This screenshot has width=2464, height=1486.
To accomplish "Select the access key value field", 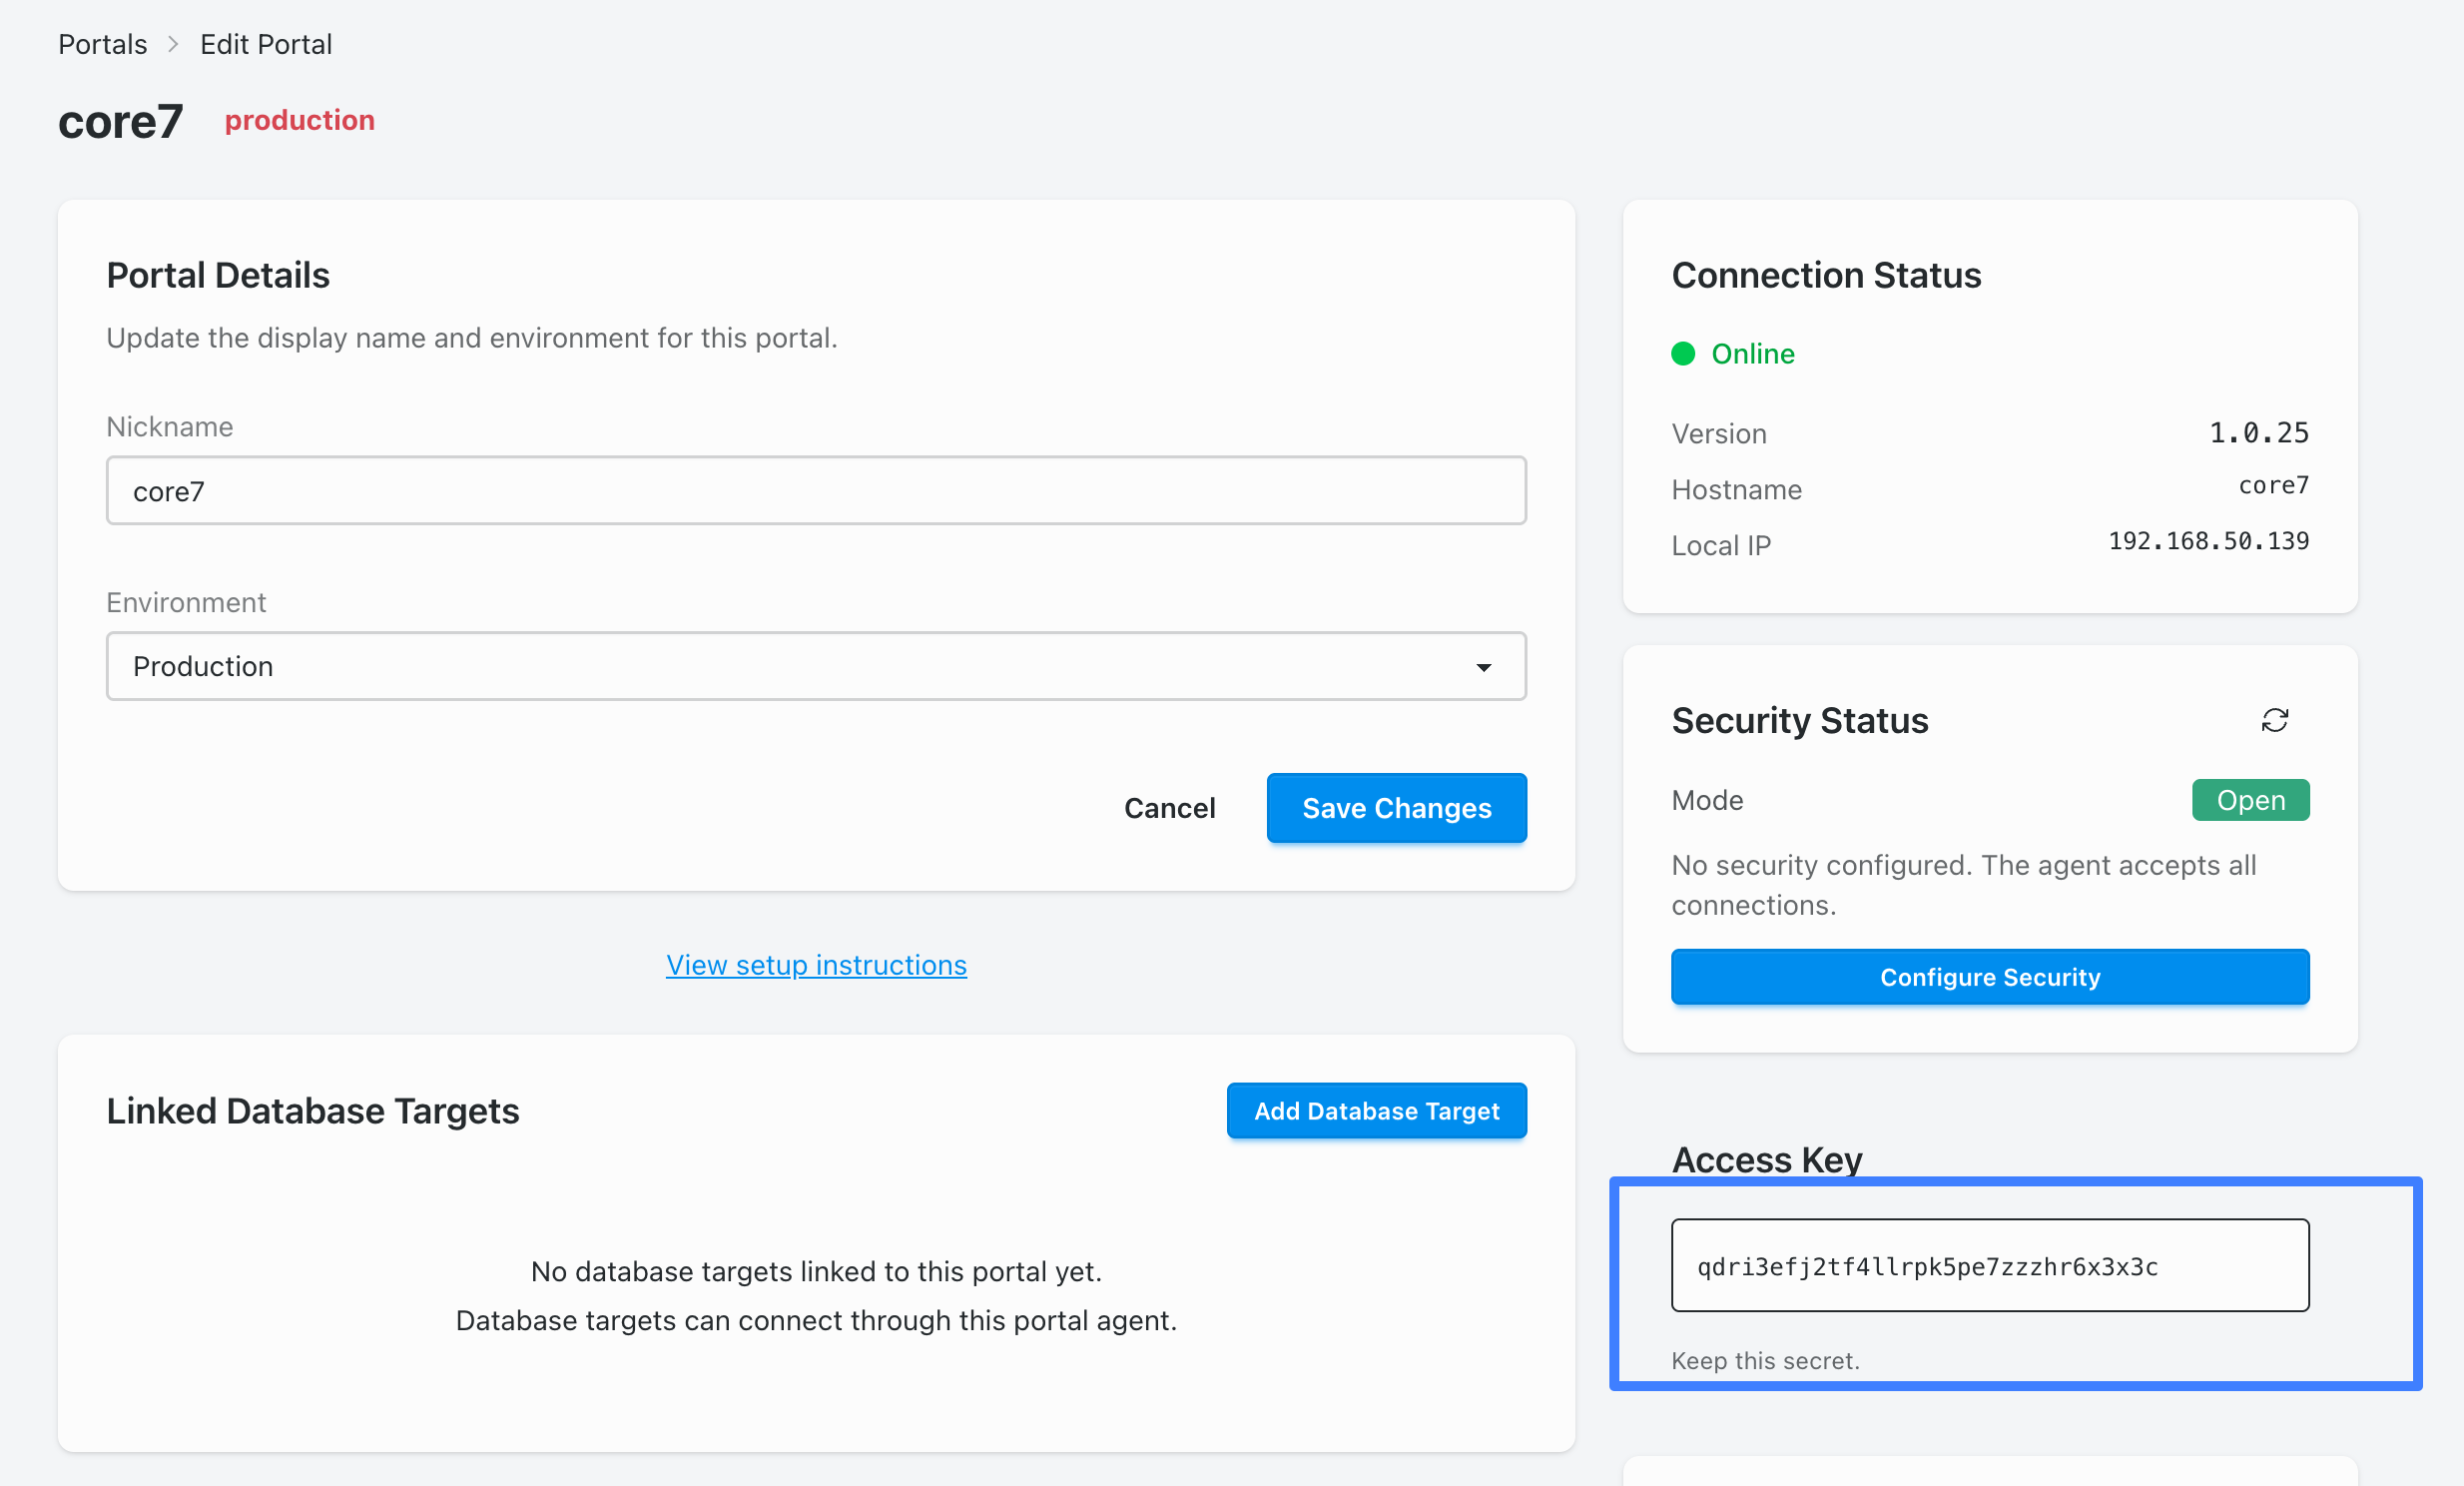I will [1988, 1264].
